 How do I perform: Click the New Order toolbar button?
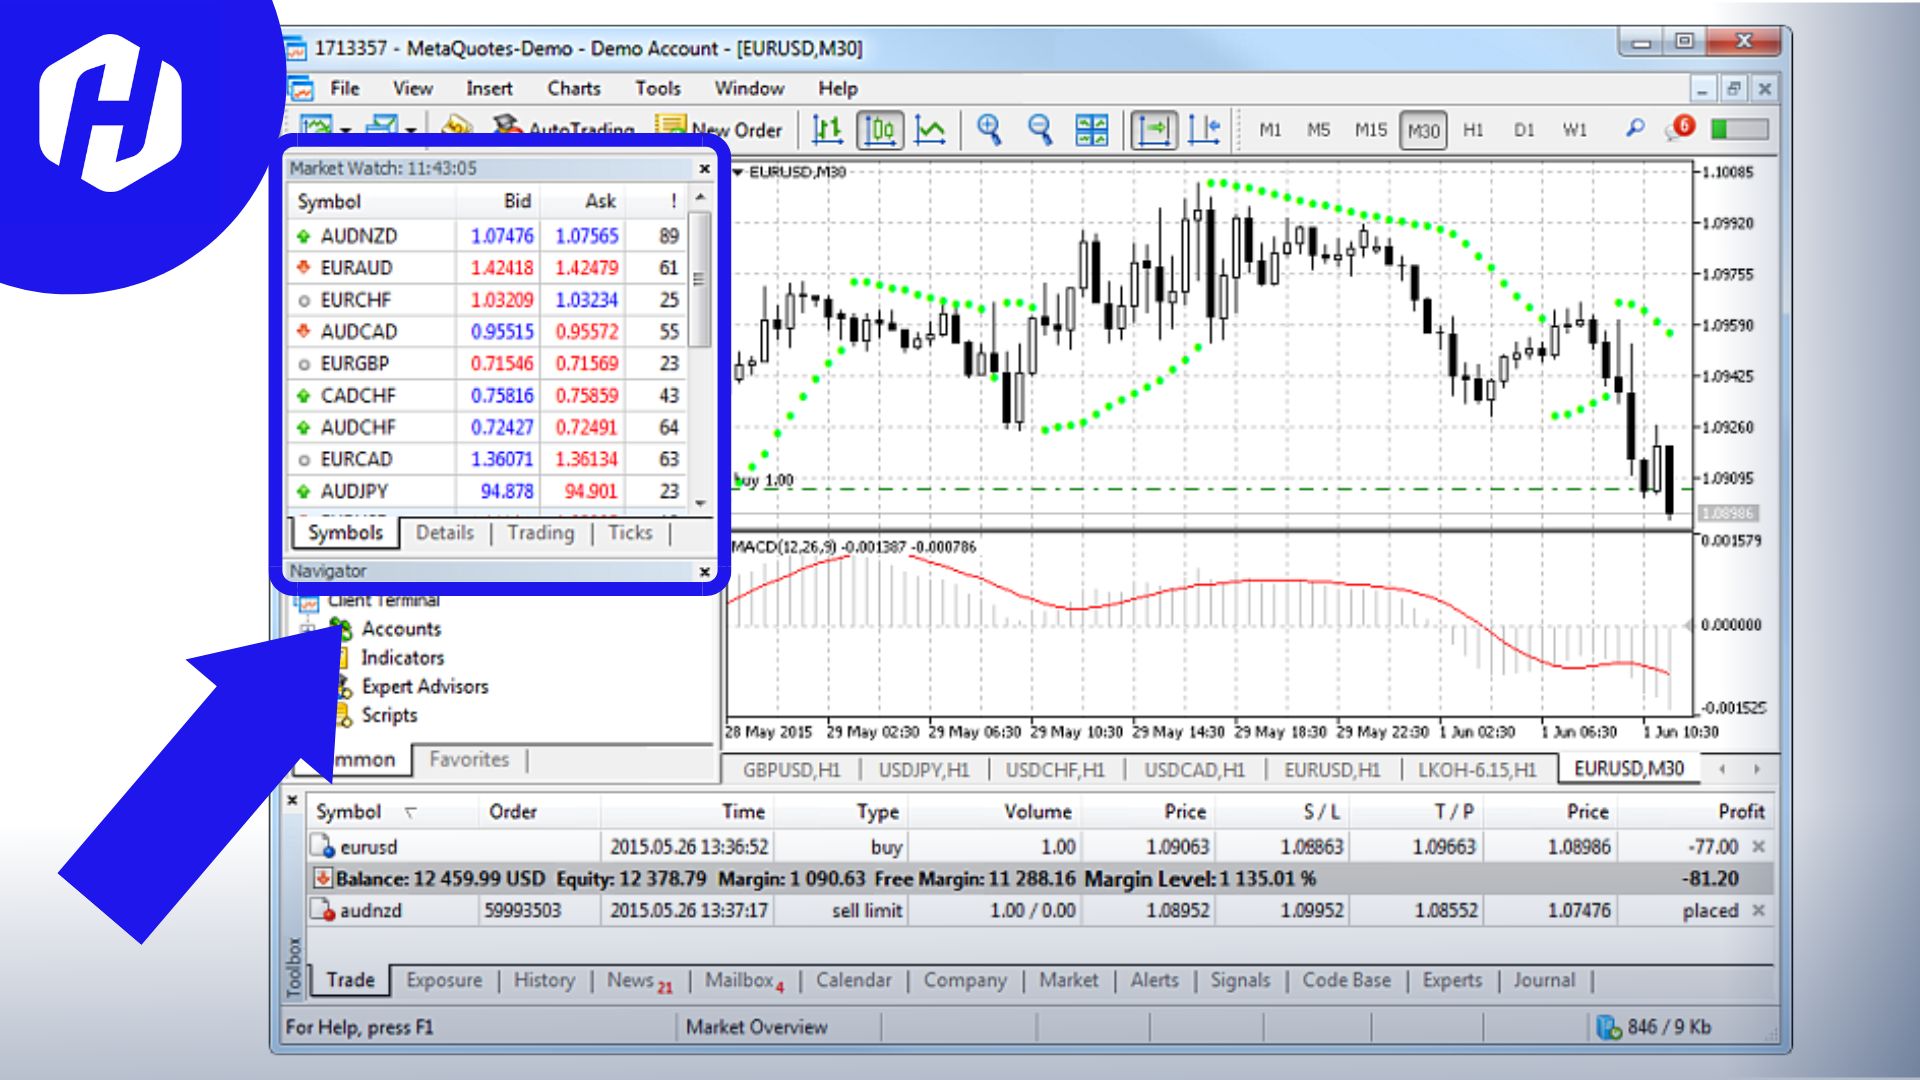720,129
